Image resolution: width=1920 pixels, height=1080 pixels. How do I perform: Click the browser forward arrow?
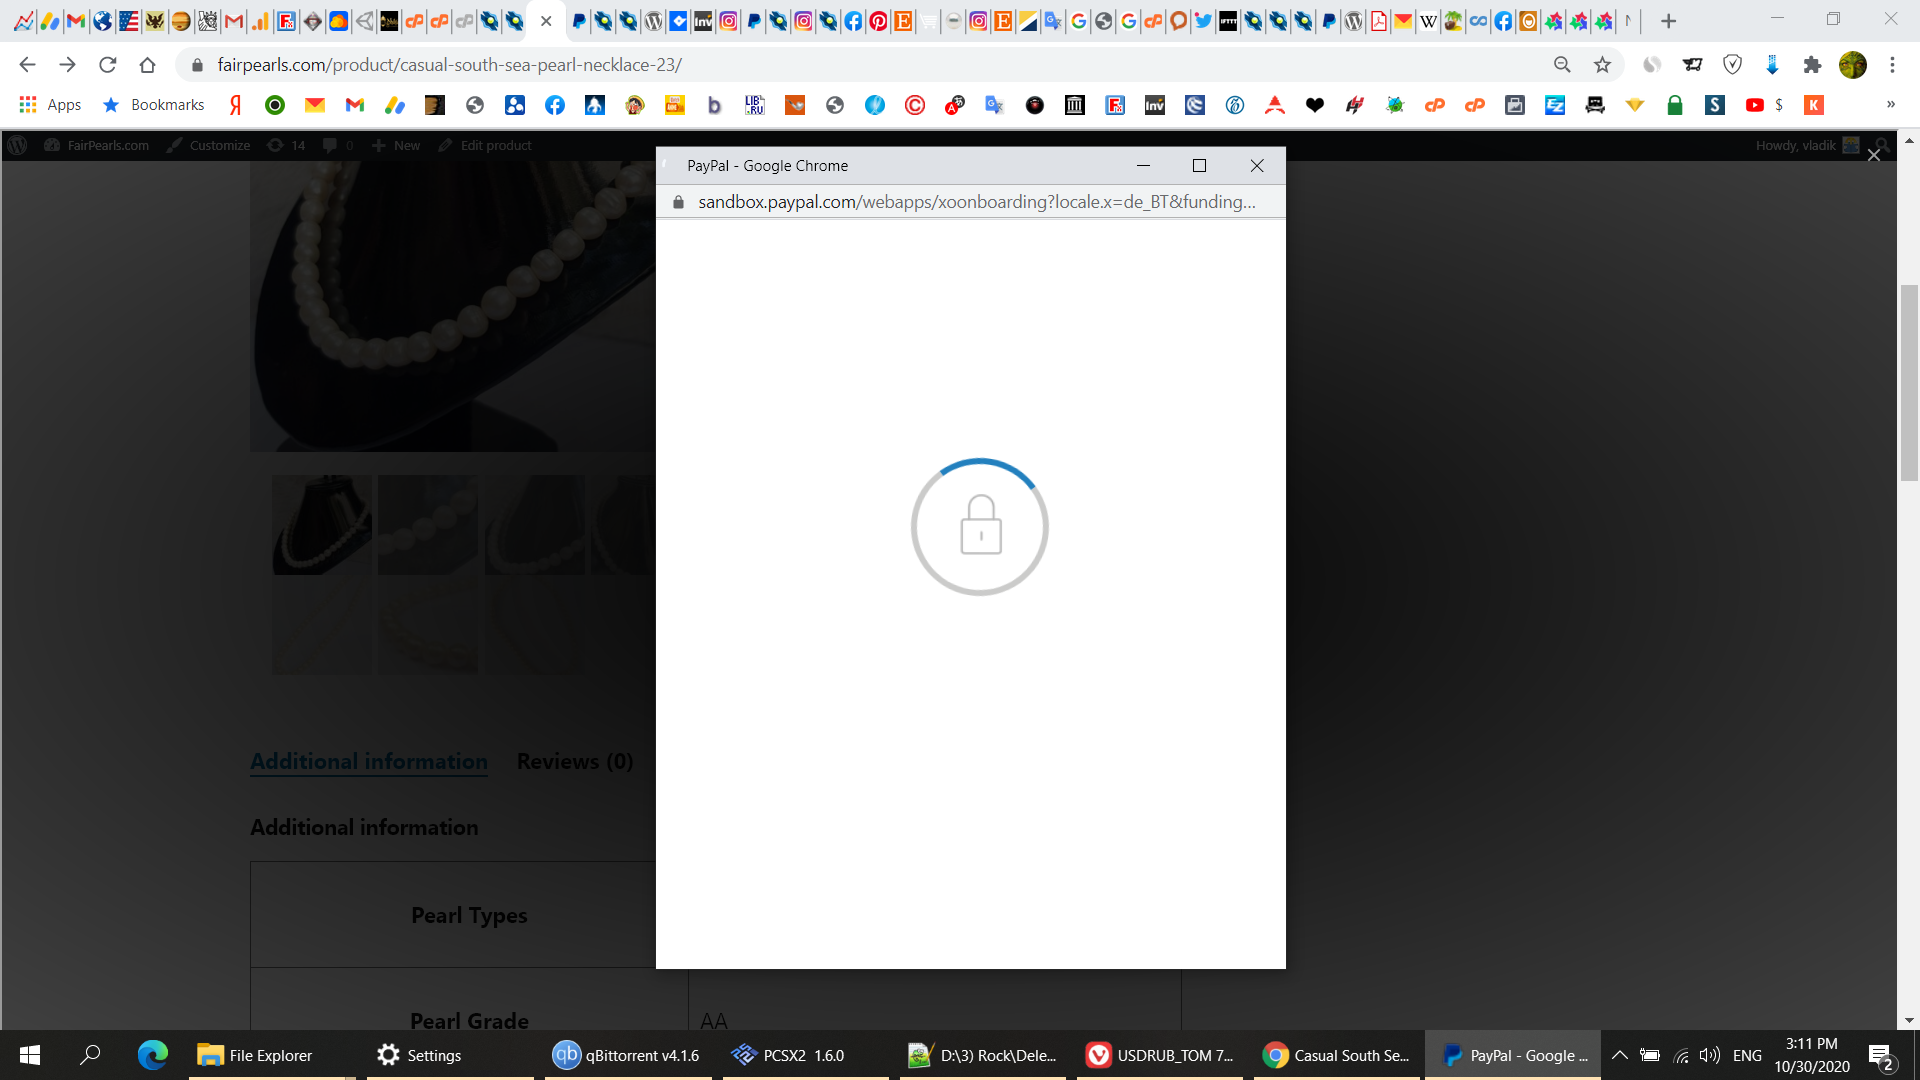pyautogui.click(x=67, y=65)
